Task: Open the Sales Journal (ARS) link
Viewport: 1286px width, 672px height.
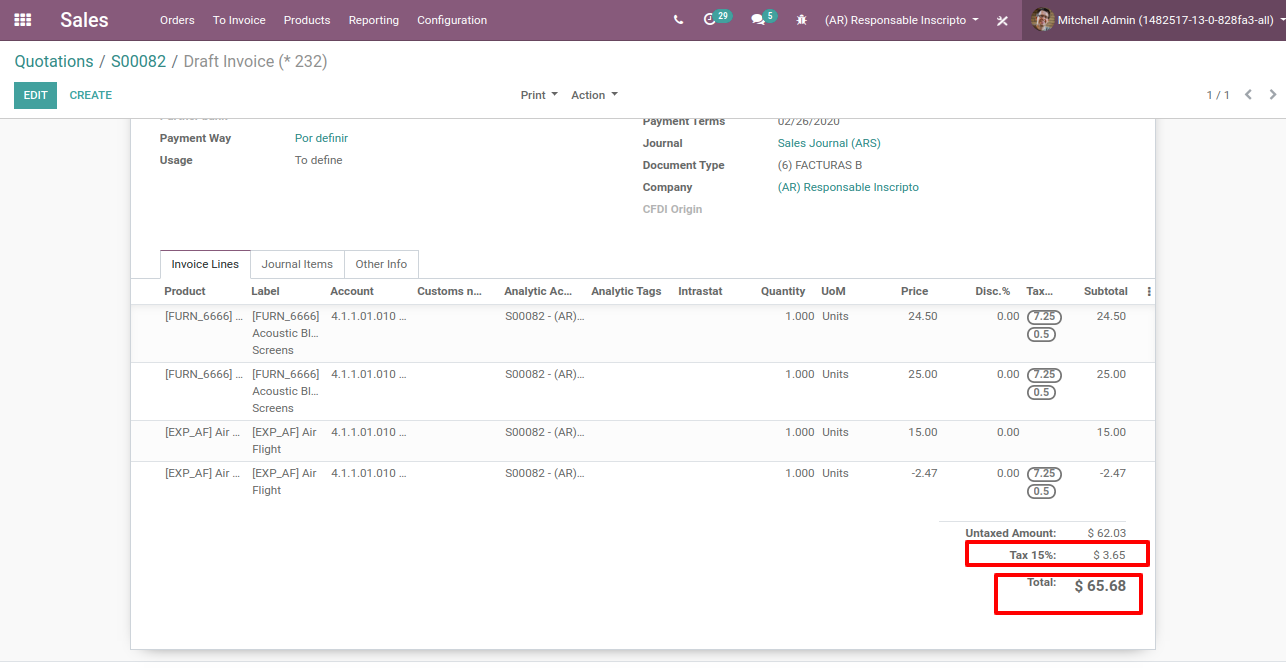Action: 828,143
